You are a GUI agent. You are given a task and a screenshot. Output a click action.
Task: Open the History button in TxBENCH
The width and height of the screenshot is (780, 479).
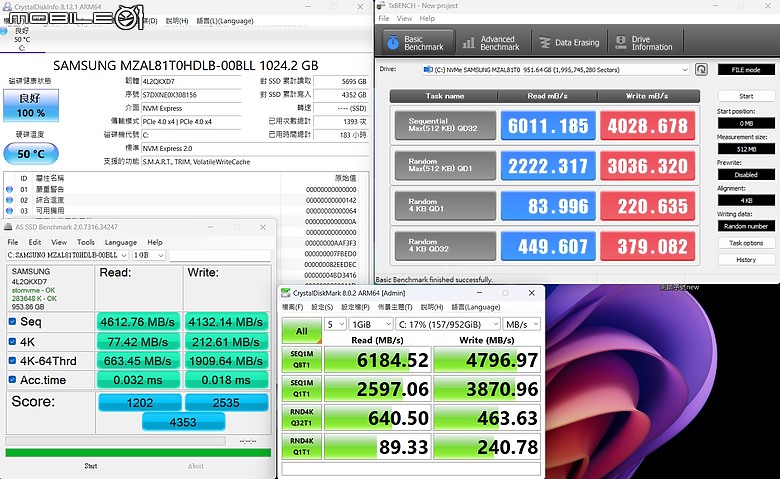(x=746, y=260)
